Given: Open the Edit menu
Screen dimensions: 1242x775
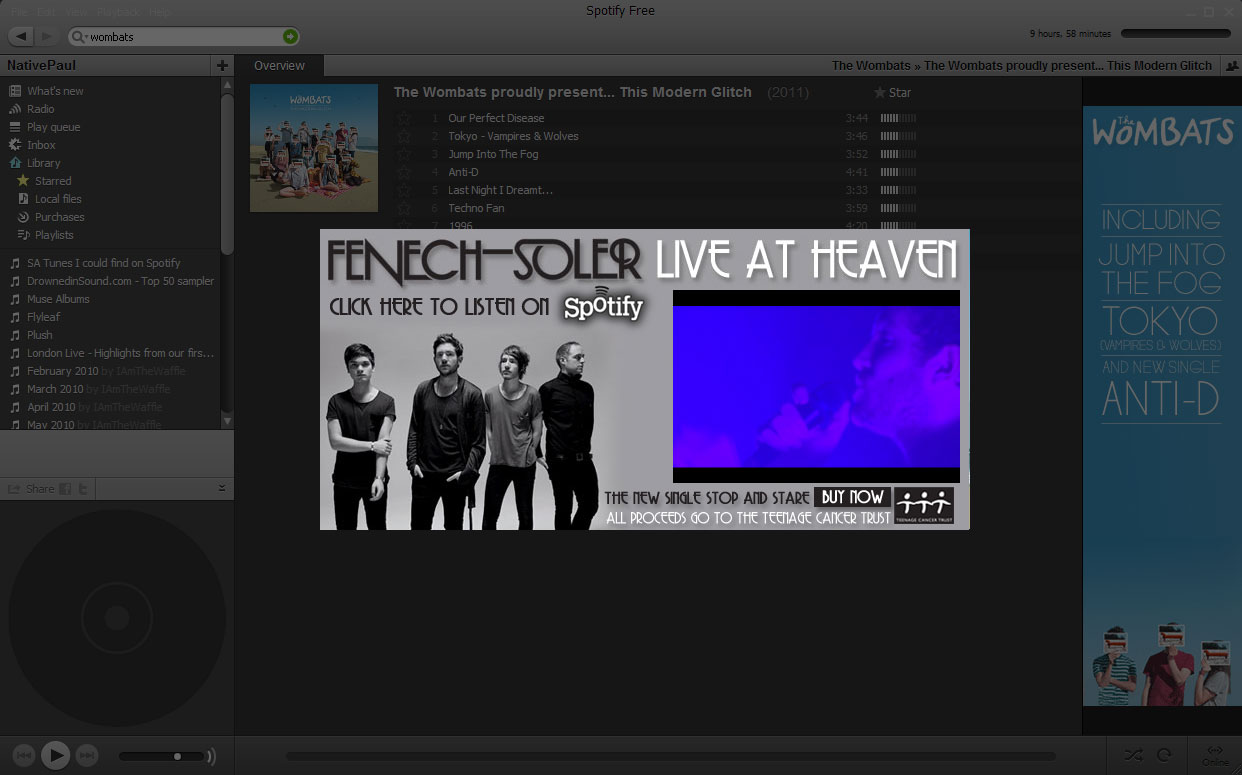Looking at the screenshot, I should [46, 12].
